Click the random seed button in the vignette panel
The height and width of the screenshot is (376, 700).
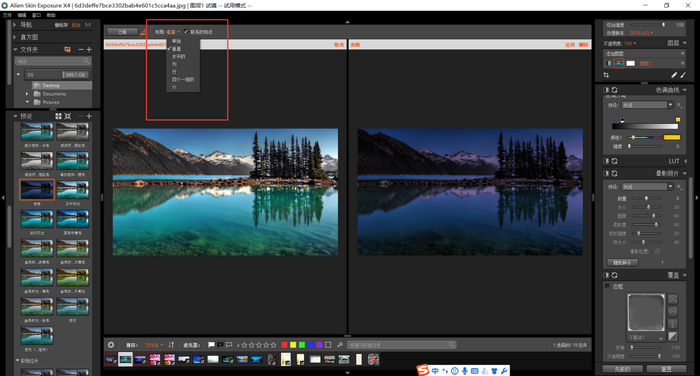(x=622, y=263)
